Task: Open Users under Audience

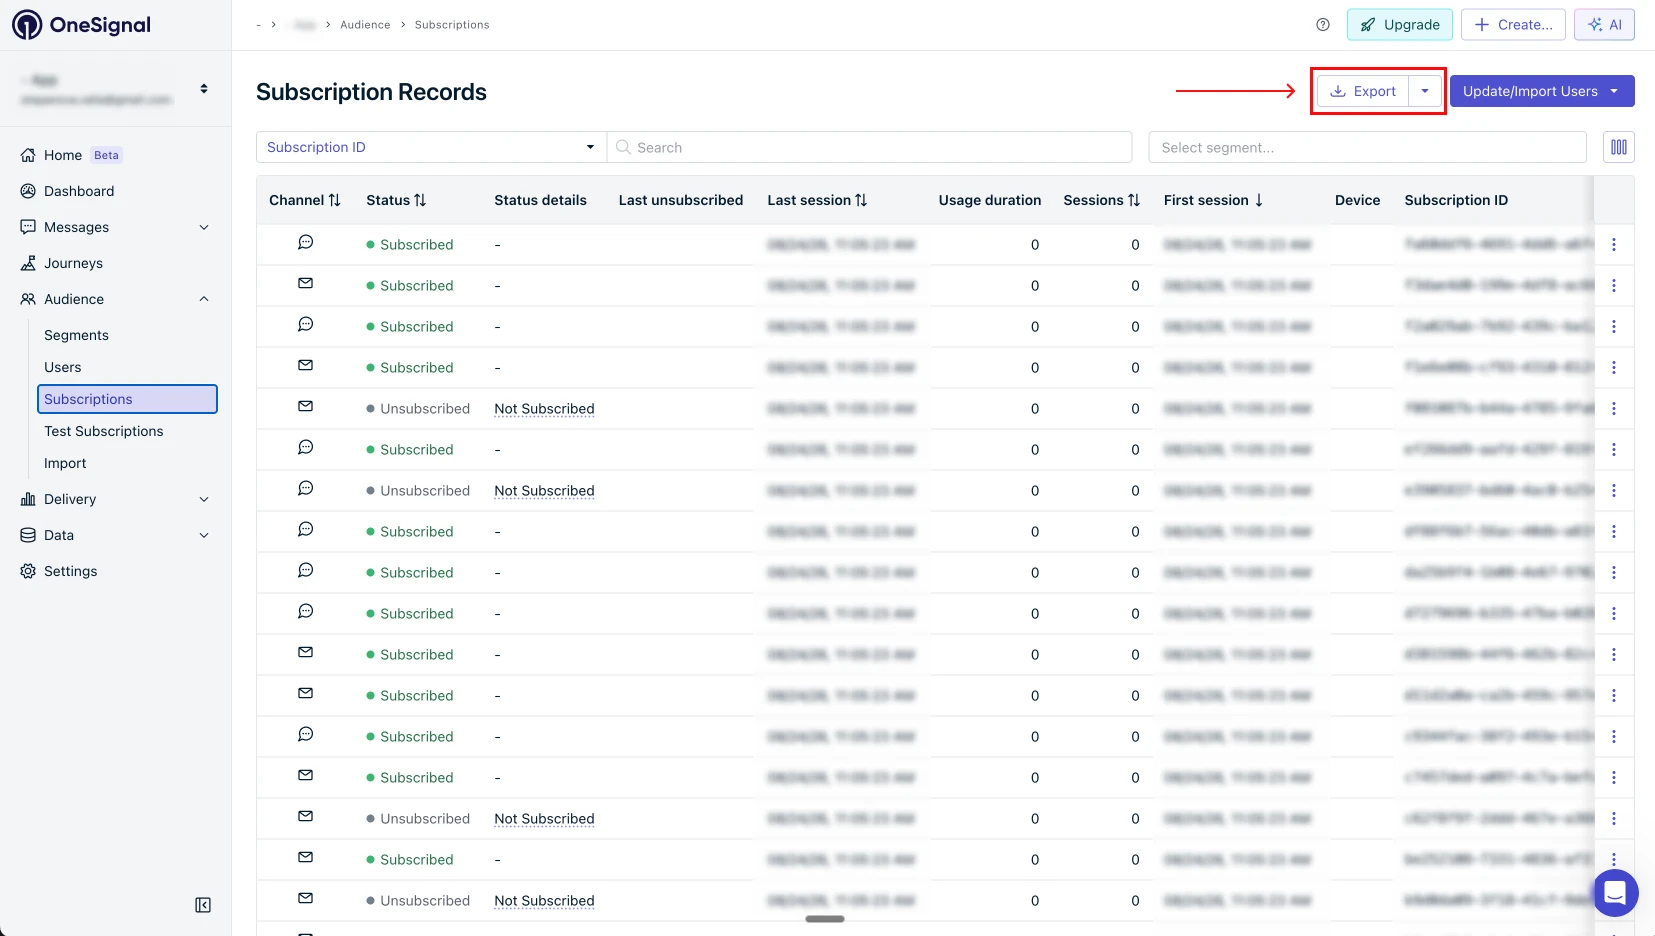Action: click(x=62, y=367)
